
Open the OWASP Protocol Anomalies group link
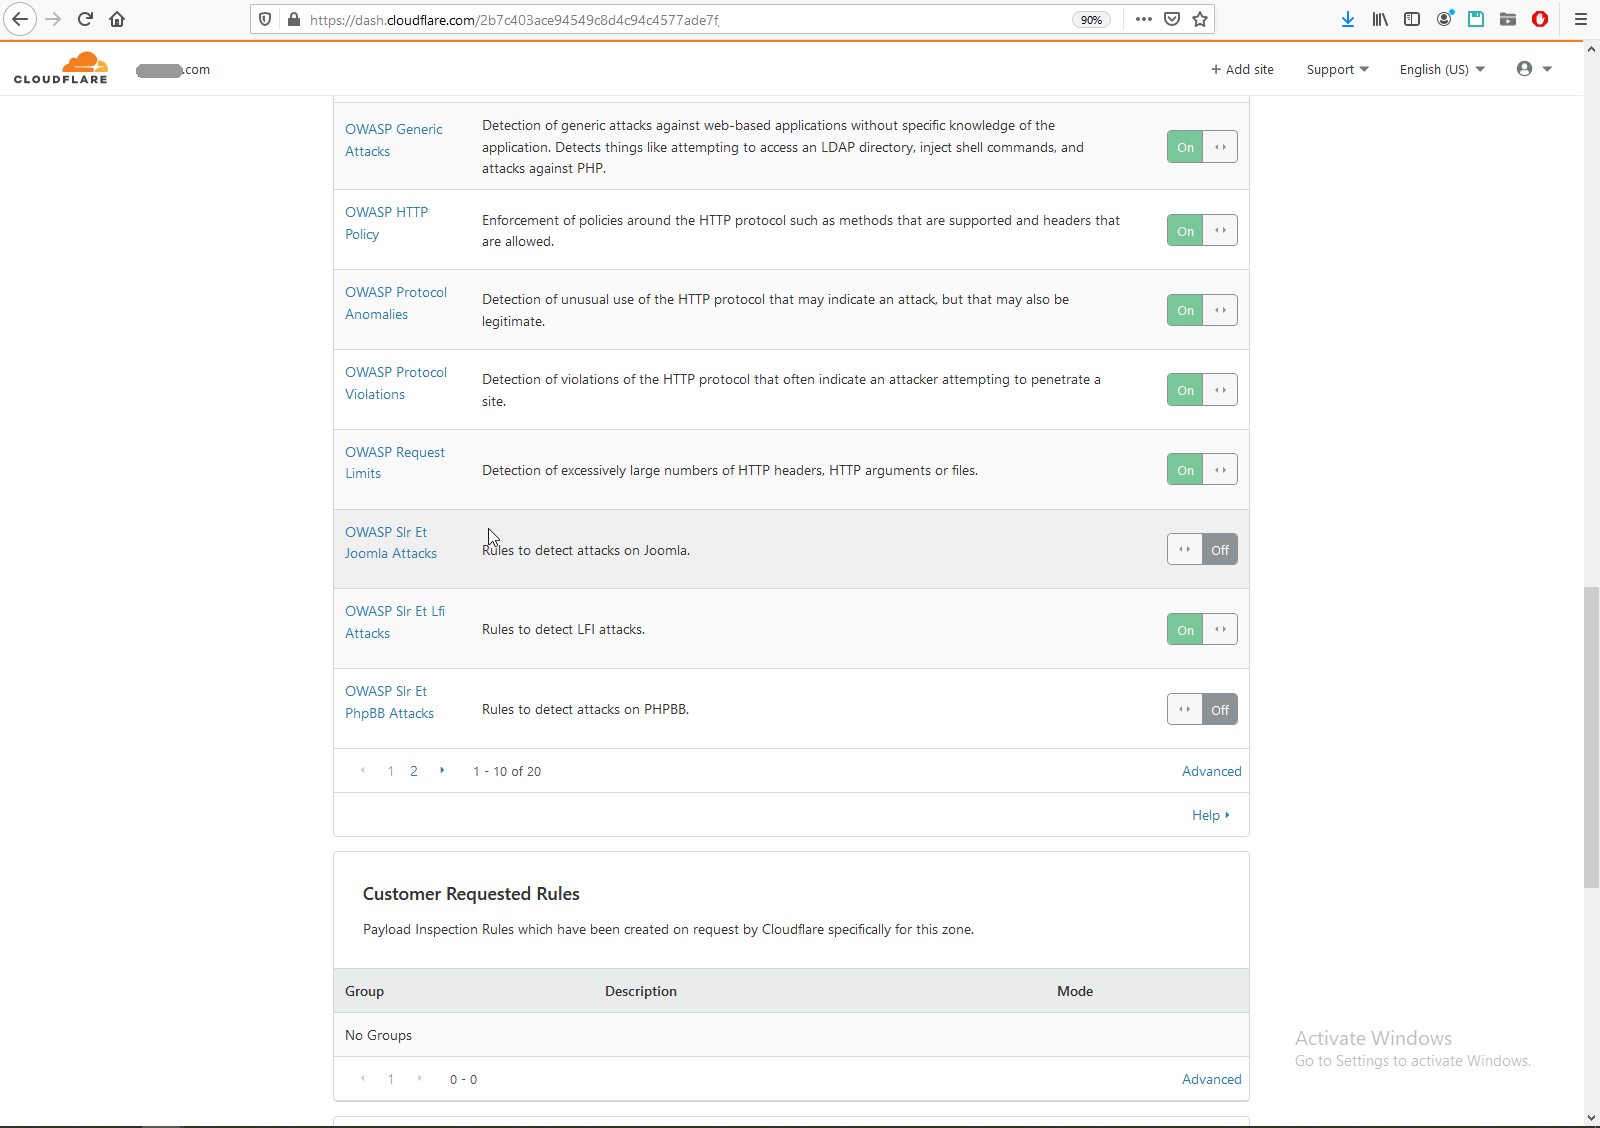pyautogui.click(x=396, y=303)
